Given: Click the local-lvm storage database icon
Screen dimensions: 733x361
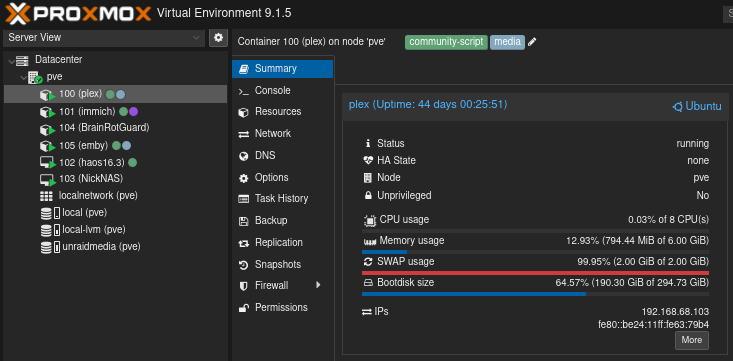Looking at the screenshot, I should tap(46, 231).
